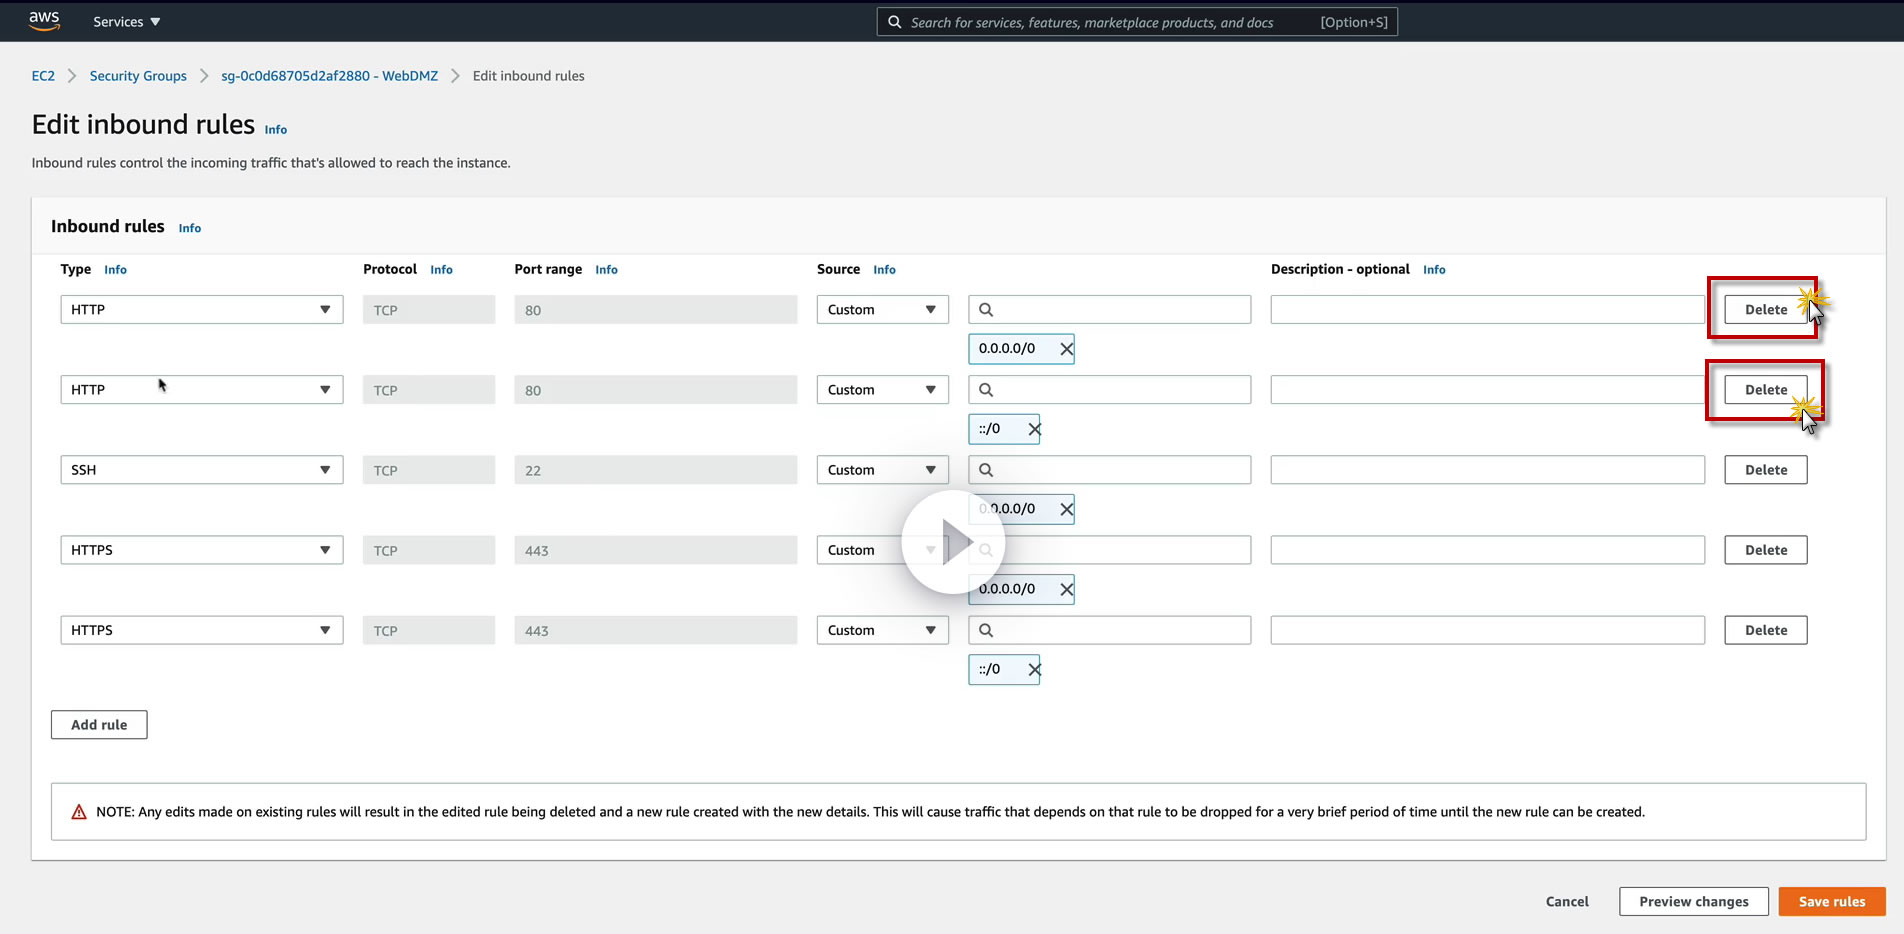Delete the SSH inbound rule
Screen dimensions: 1904x934
[1765, 470]
